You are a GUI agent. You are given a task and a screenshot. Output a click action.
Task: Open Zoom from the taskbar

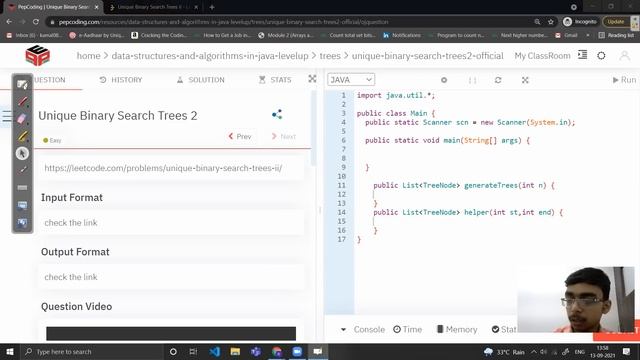pos(297,351)
